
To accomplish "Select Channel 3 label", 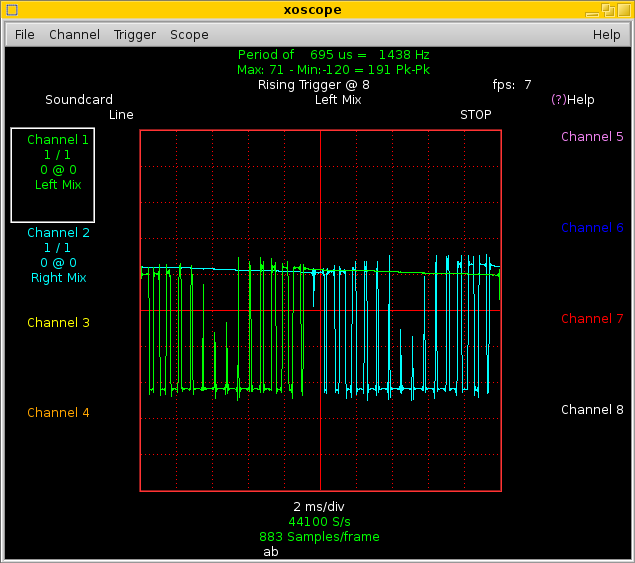I will 58,322.
